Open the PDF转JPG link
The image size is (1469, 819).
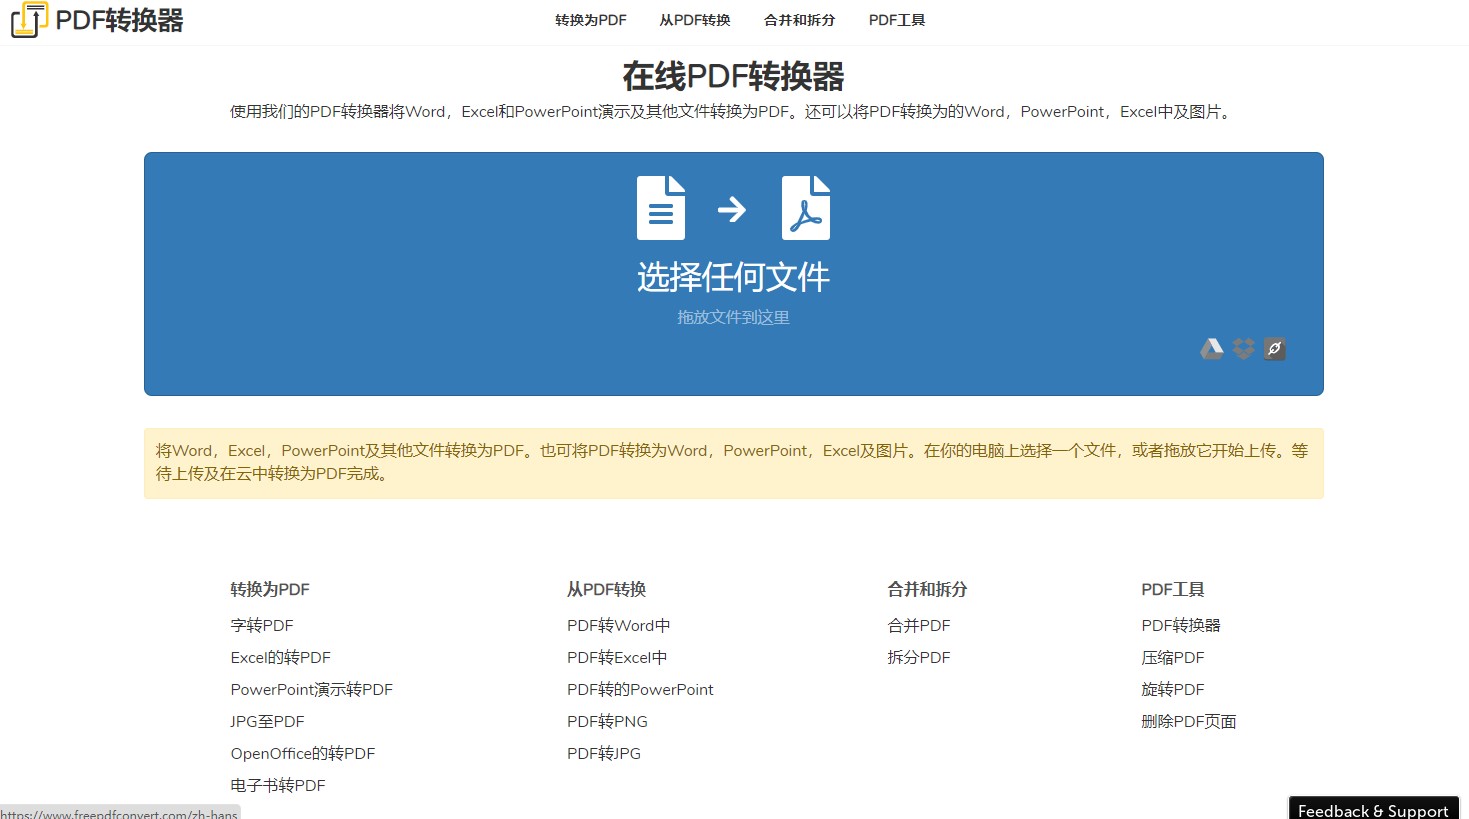[x=604, y=753]
